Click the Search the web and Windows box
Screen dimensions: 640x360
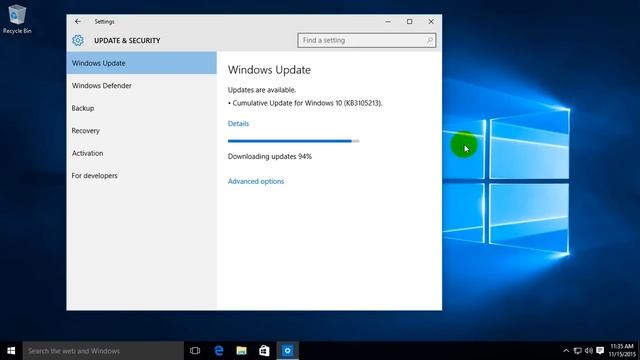coord(103,351)
